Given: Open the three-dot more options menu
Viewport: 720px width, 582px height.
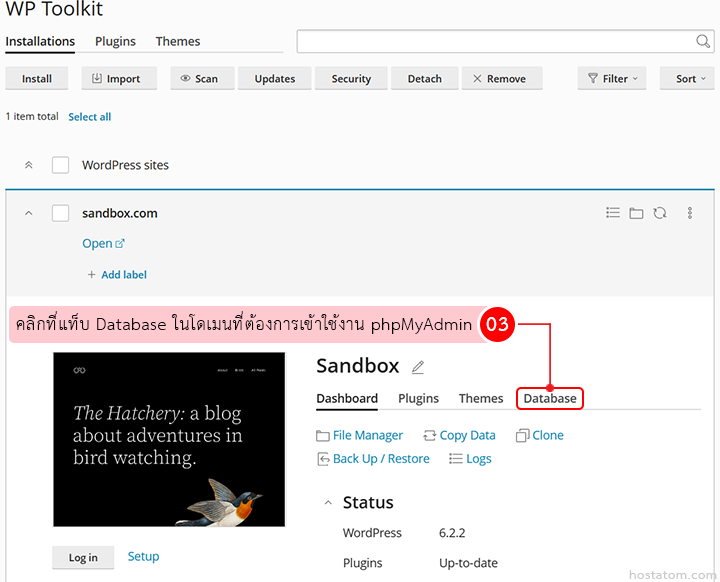Looking at the screenshot, I should coord(690,213).
